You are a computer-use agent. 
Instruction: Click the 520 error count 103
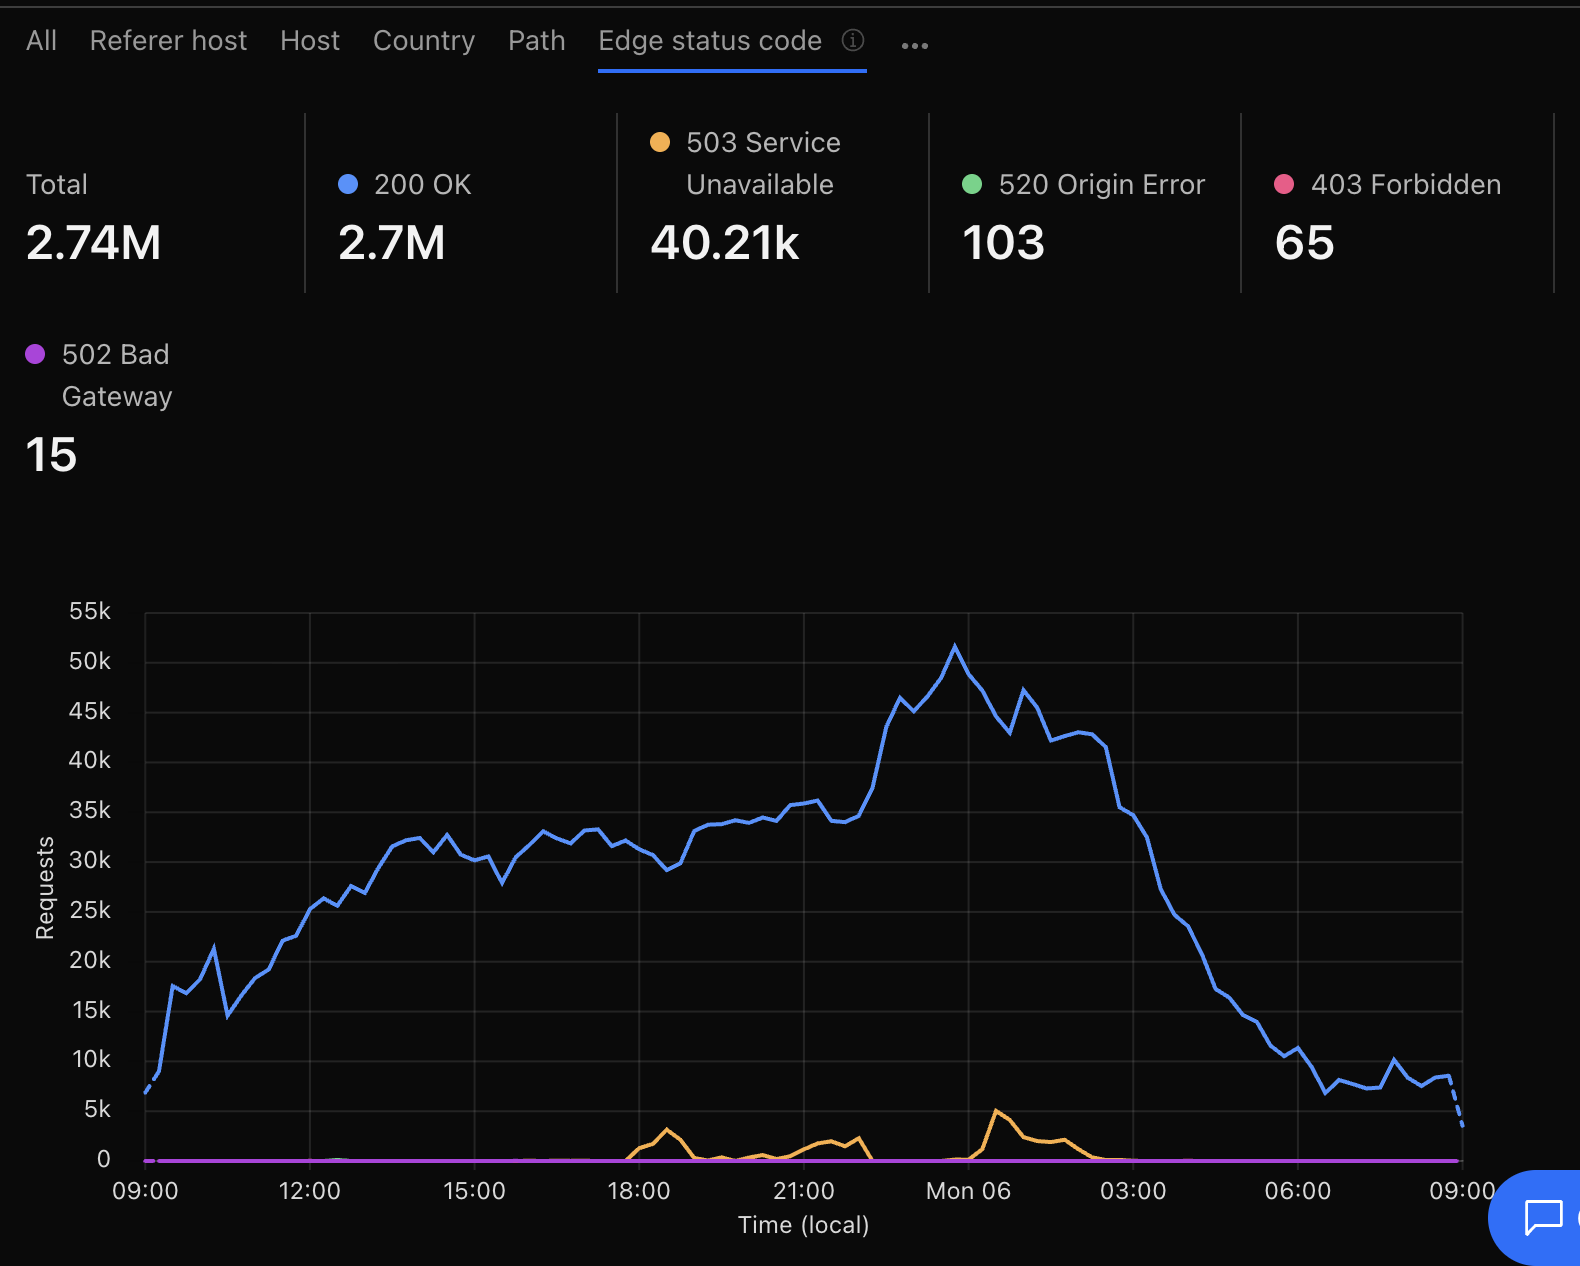1004,243
